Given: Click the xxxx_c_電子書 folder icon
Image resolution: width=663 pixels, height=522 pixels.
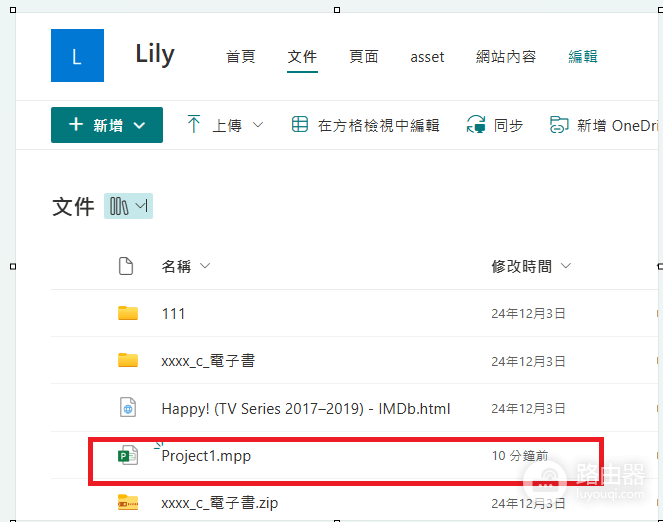Looking at the screenshot, I should tap(128, 360).
